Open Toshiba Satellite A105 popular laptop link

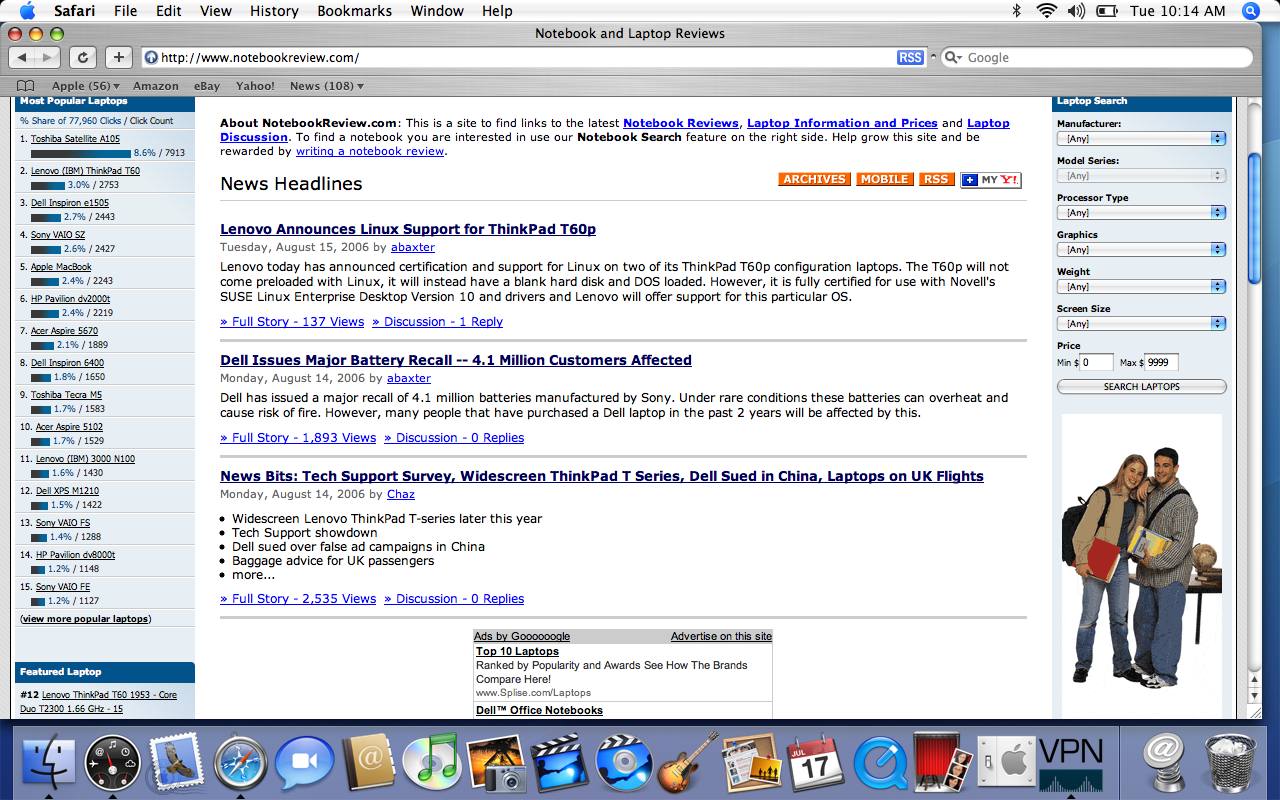[75, 139]
